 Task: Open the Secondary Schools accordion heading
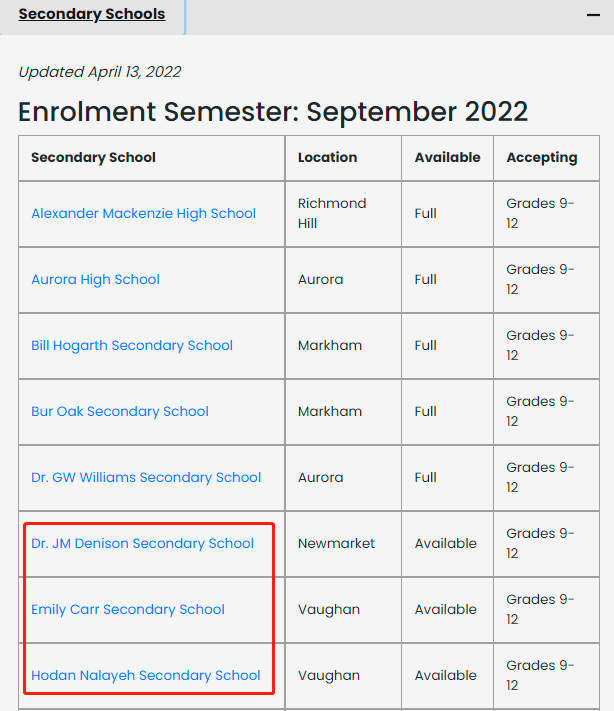[x=92, y=14]
